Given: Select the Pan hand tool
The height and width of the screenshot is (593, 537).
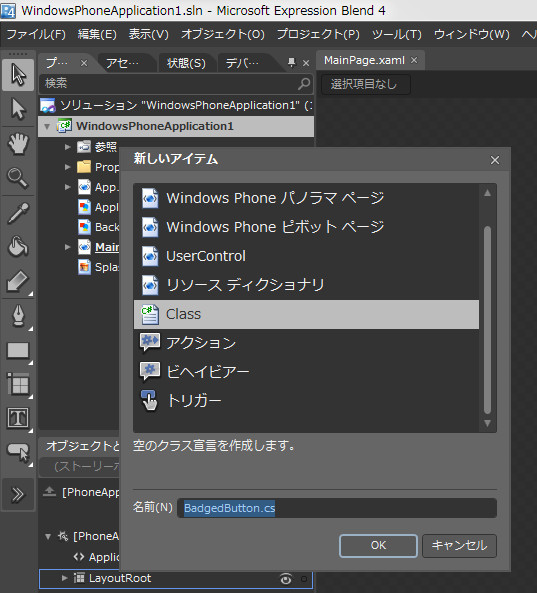Looking at the screenshot, I should pos(18,144).
